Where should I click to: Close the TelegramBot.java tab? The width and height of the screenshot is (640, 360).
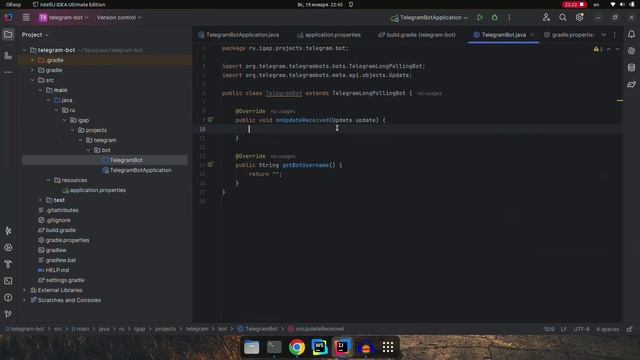click(x=532, y=35)
